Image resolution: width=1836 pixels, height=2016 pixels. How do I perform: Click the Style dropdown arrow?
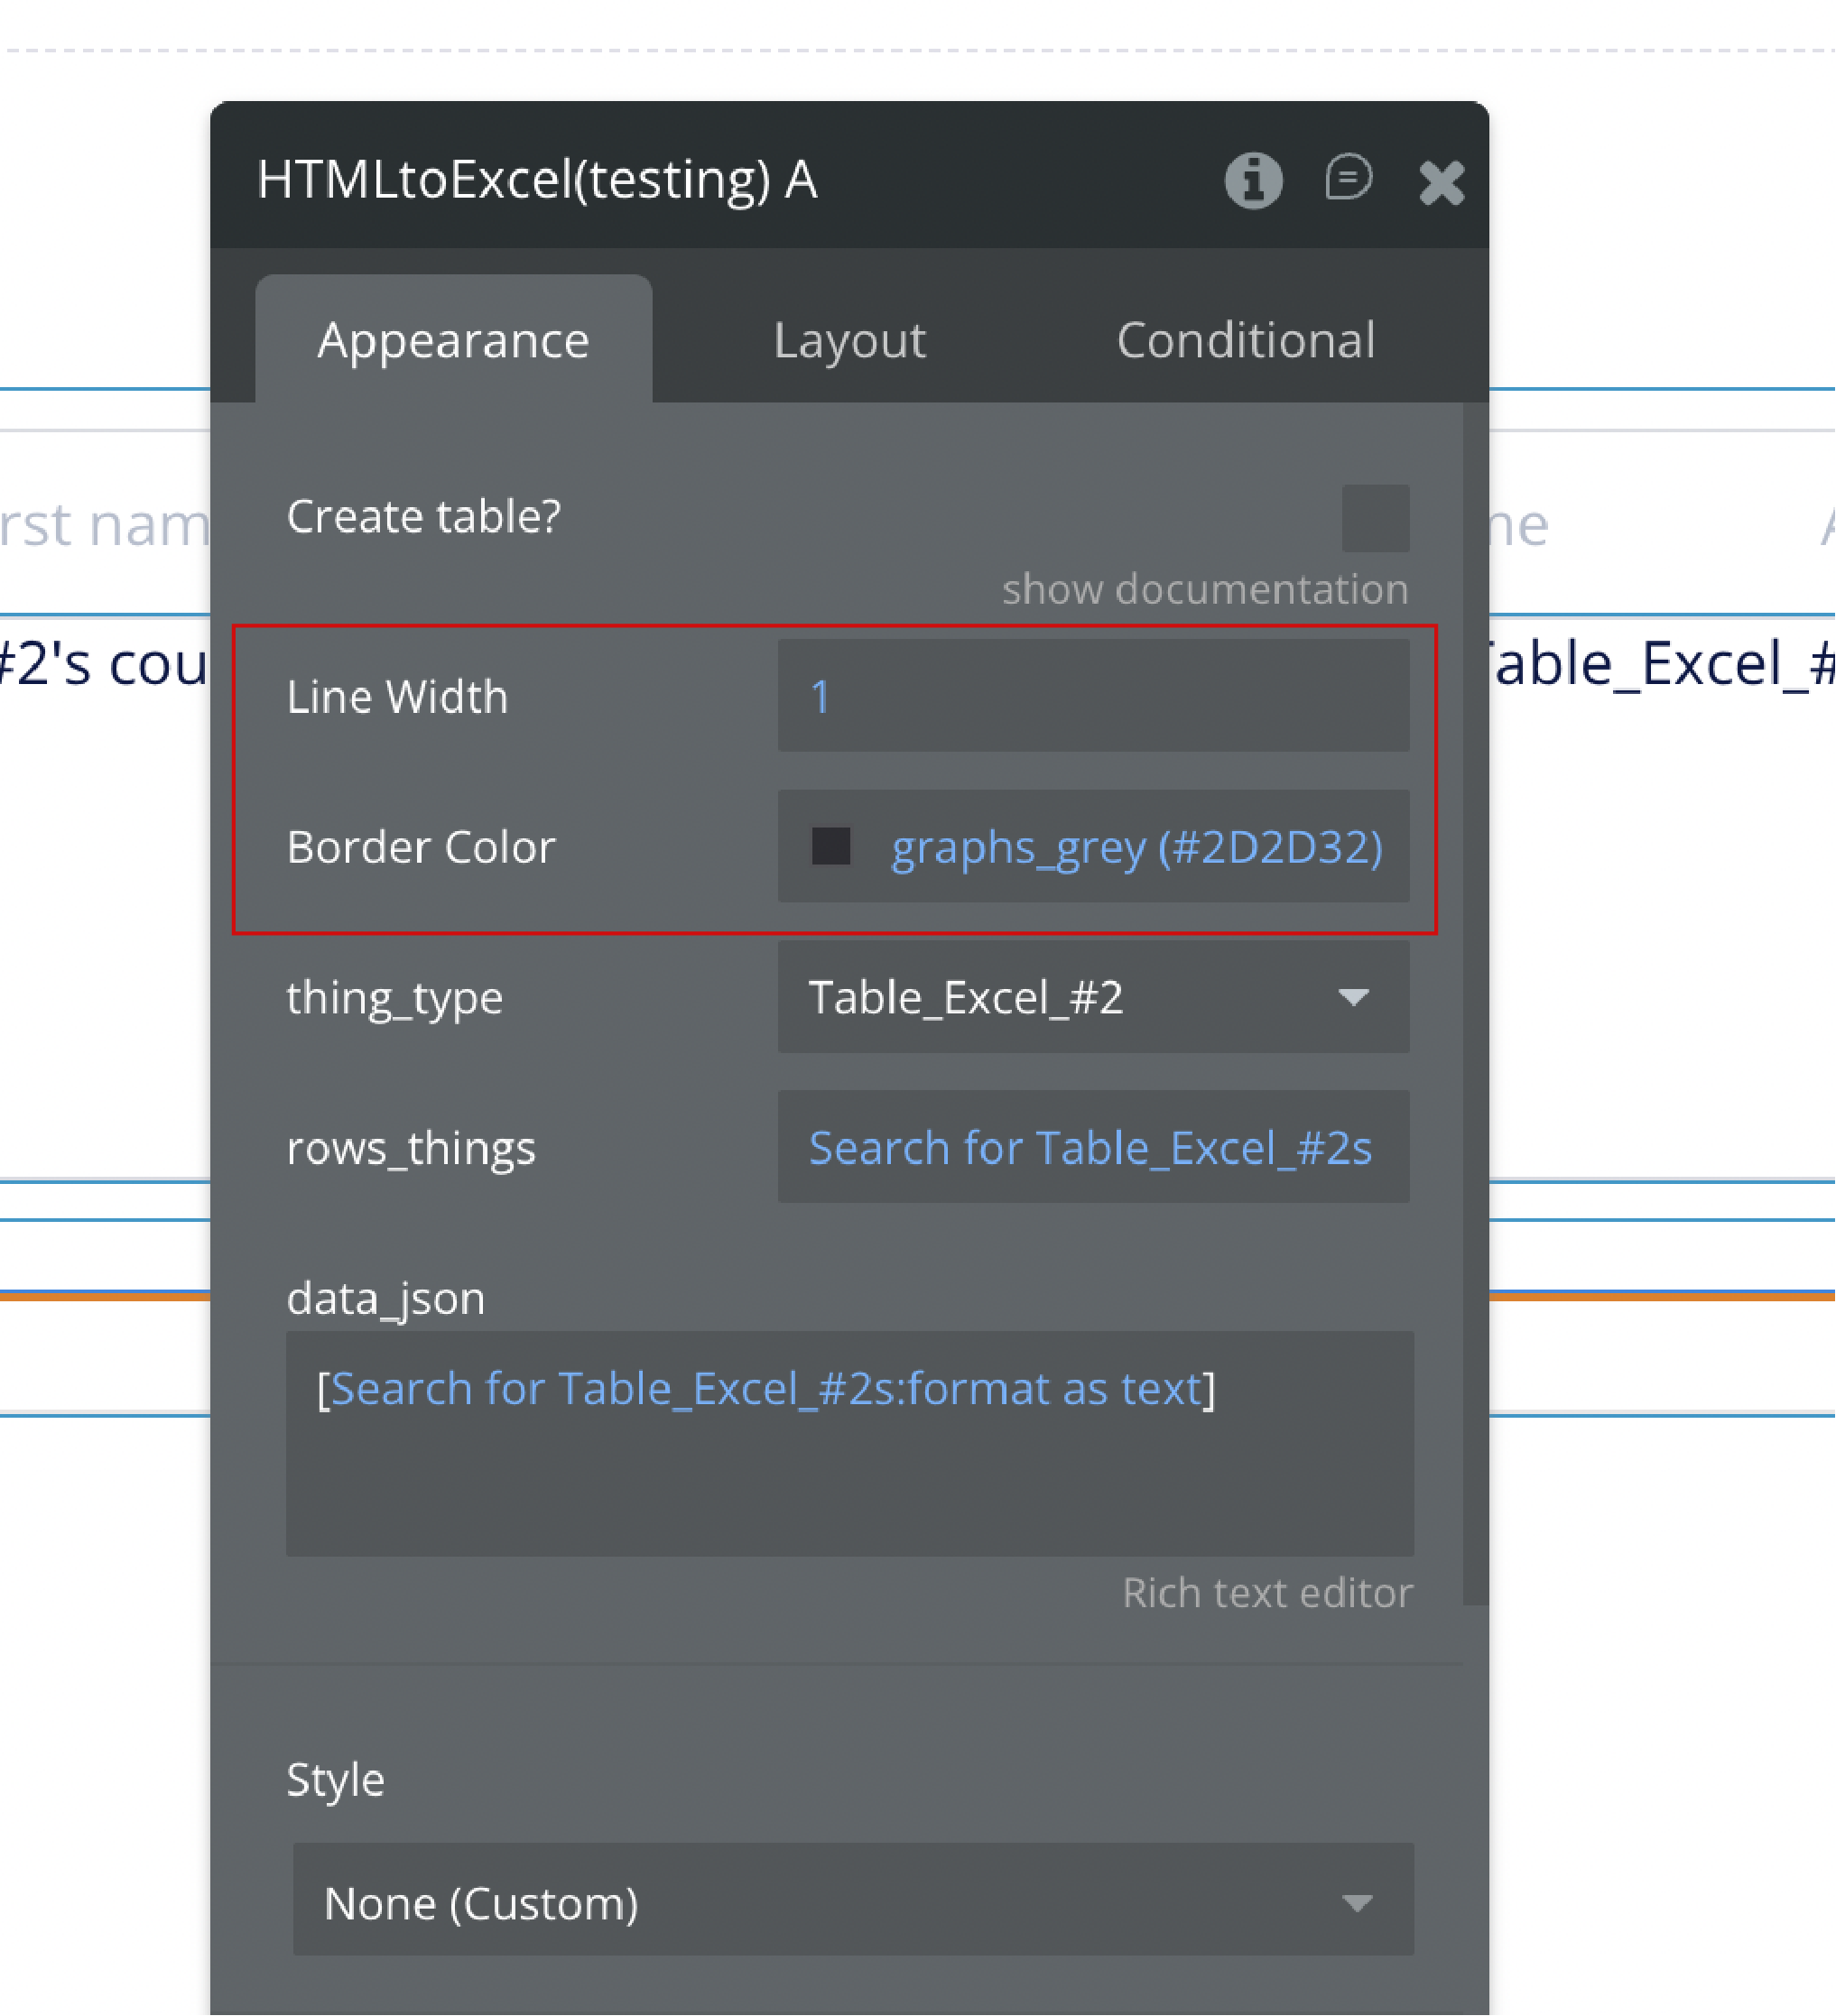tap(1356, 1903)
